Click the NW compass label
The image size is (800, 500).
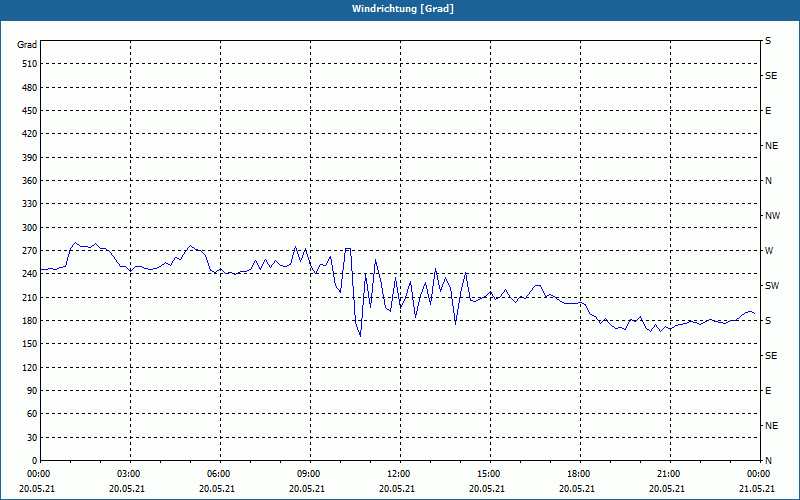[x=772, y=216]
